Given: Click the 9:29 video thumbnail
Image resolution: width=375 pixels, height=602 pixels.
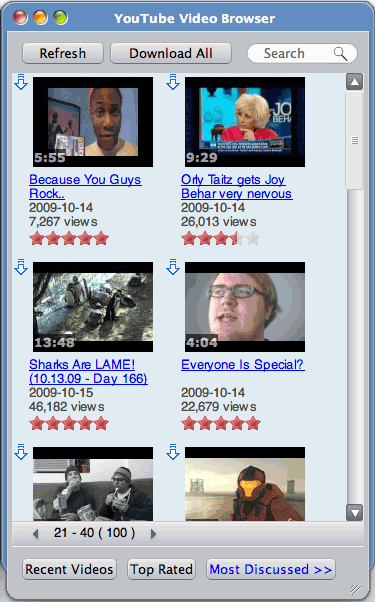Looking at the screenshot, I should [x=245, y=122].
